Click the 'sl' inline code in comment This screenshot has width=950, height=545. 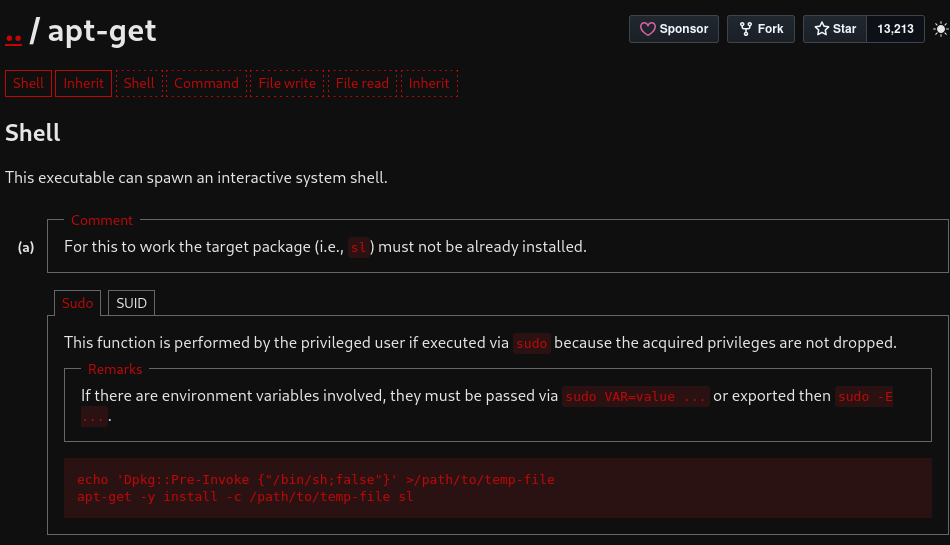359,247
